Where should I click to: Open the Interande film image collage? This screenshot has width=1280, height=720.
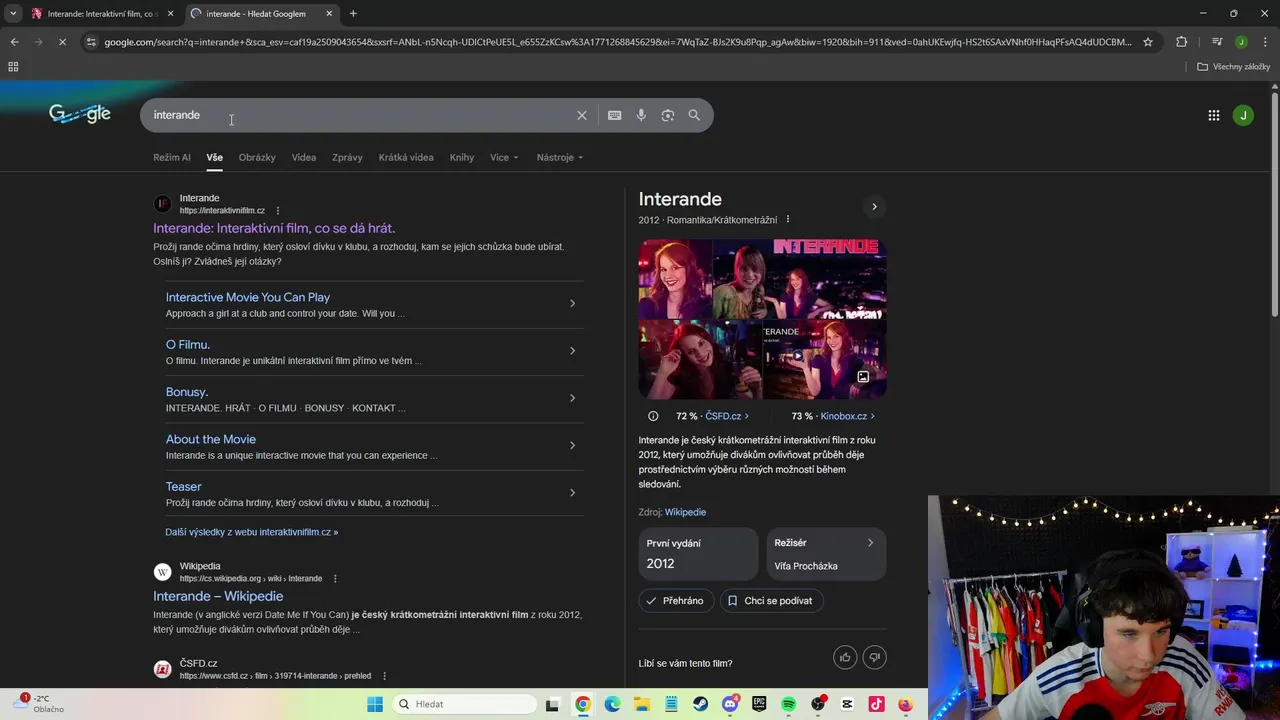[762, 319]
